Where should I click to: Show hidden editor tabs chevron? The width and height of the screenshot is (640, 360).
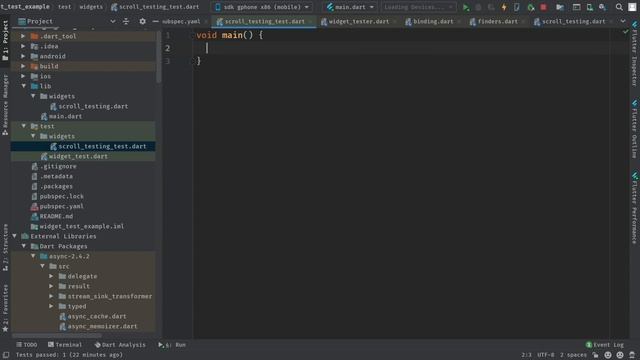pyautogui.click(x=623, y=21)
